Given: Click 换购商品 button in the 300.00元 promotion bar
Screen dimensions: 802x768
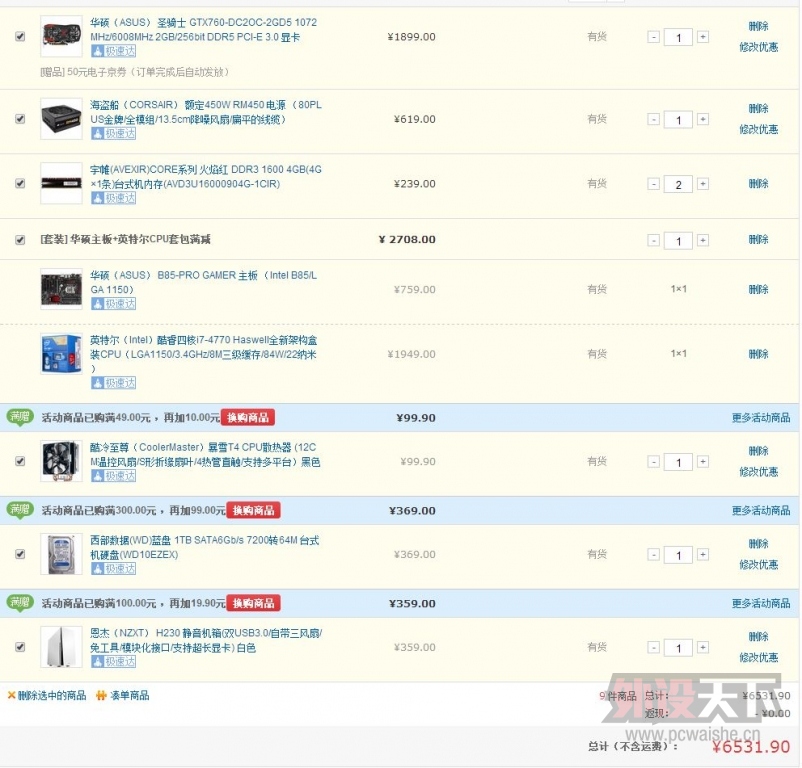Looking at the screenshot, I should pos(254,510).
